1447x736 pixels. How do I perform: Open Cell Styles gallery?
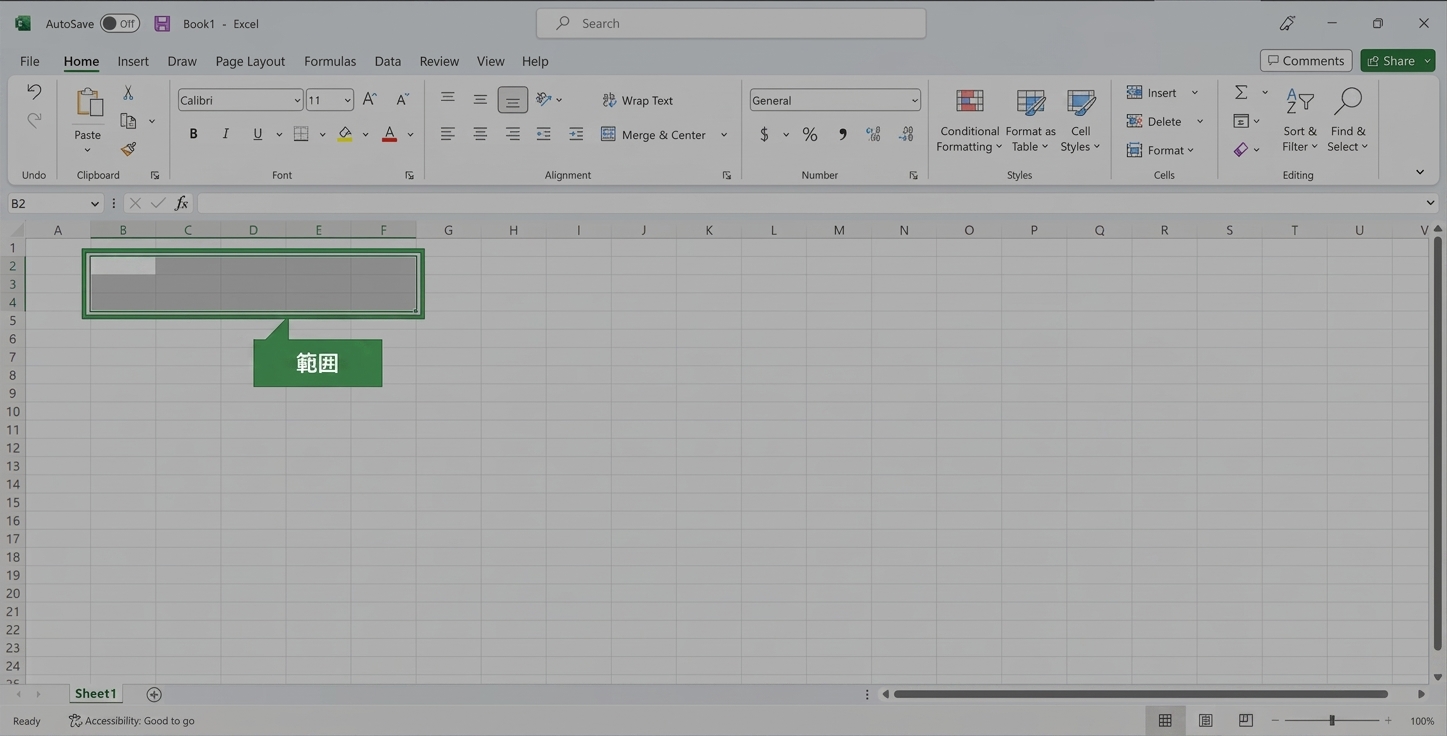[x=1080, y=120]
